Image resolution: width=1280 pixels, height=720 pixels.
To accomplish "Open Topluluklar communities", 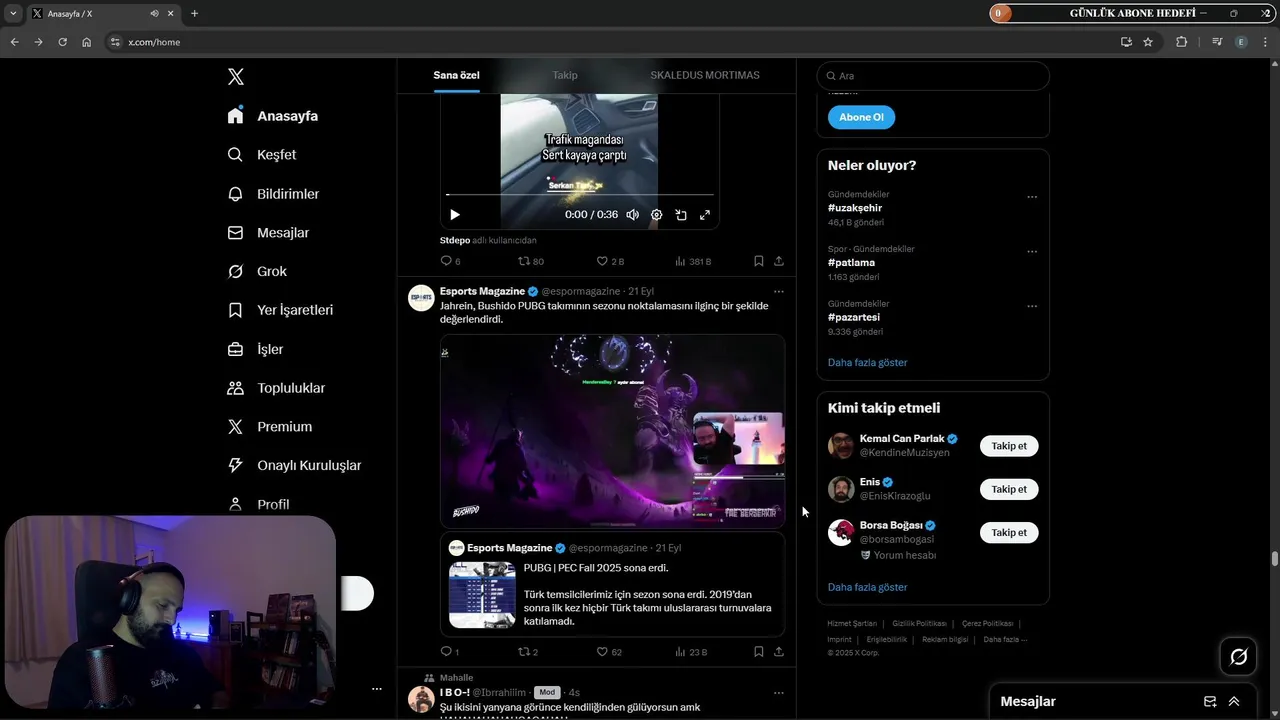I will click(x=276, y=388).
